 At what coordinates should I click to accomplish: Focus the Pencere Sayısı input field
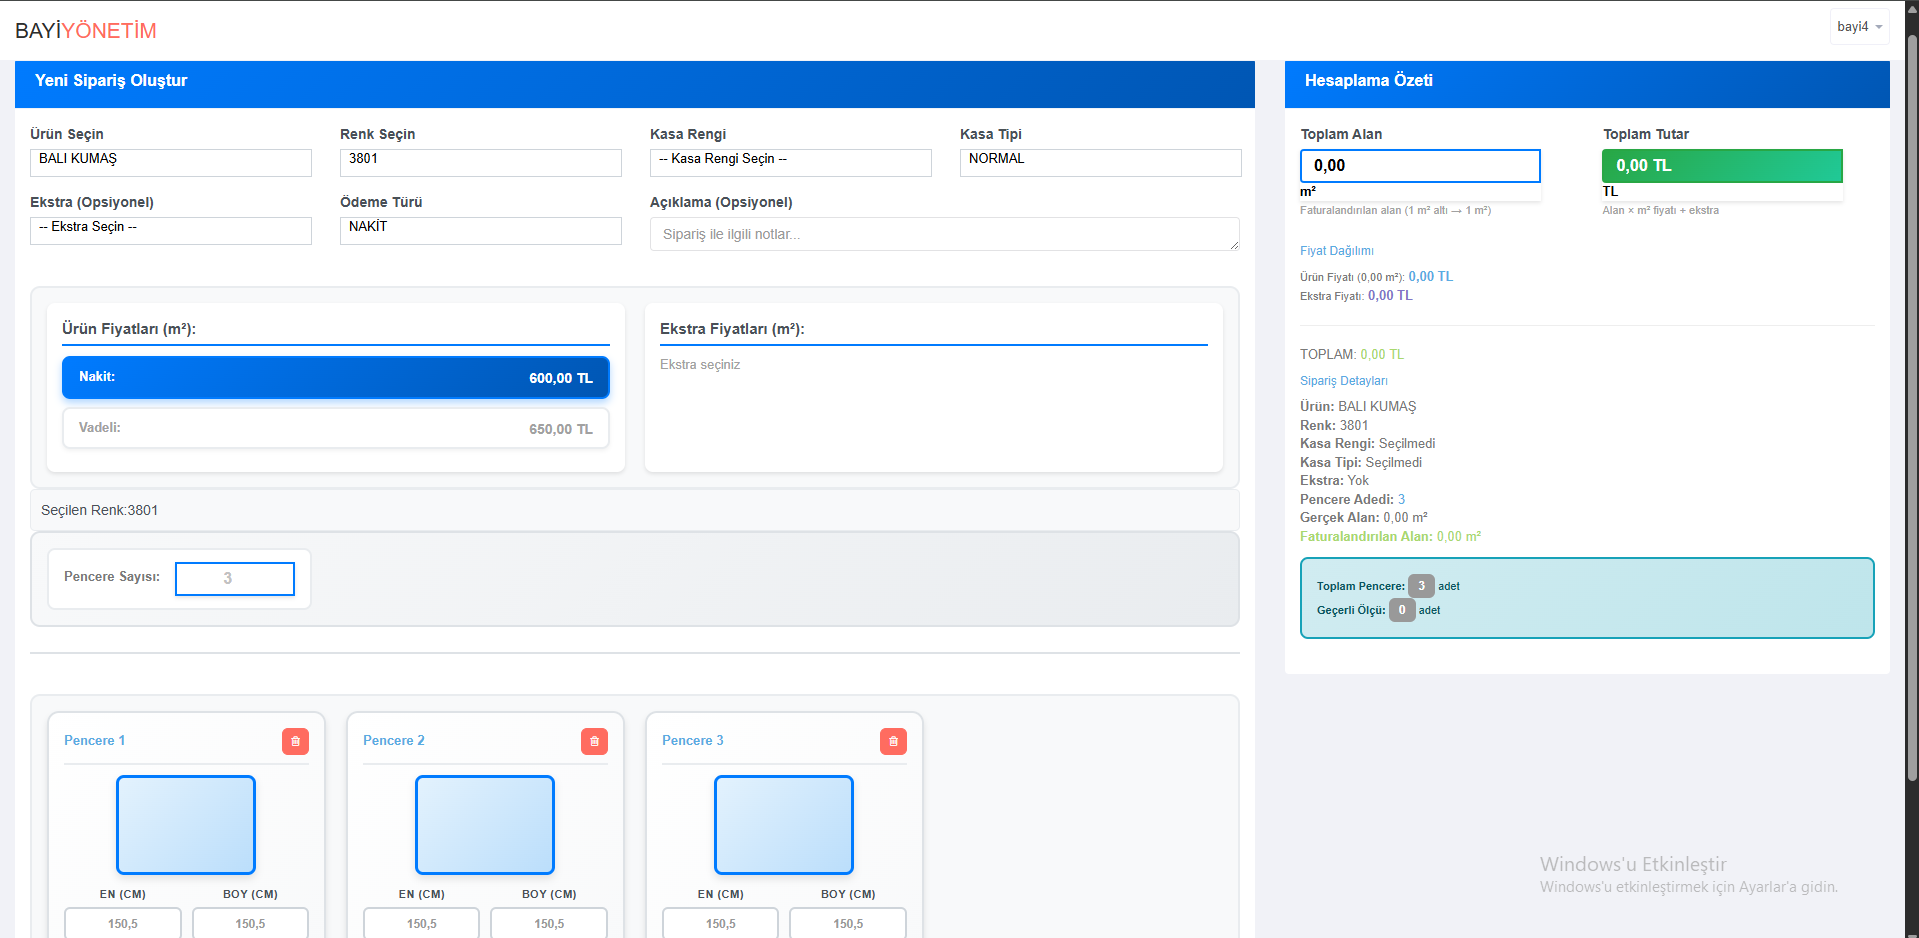click(235, 578)
